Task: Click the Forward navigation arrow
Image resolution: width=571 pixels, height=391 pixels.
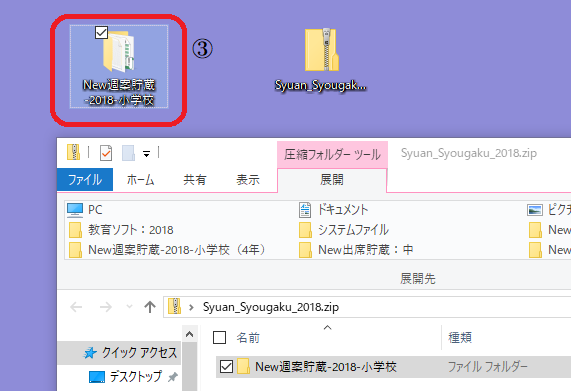Action: pos(106,307)
